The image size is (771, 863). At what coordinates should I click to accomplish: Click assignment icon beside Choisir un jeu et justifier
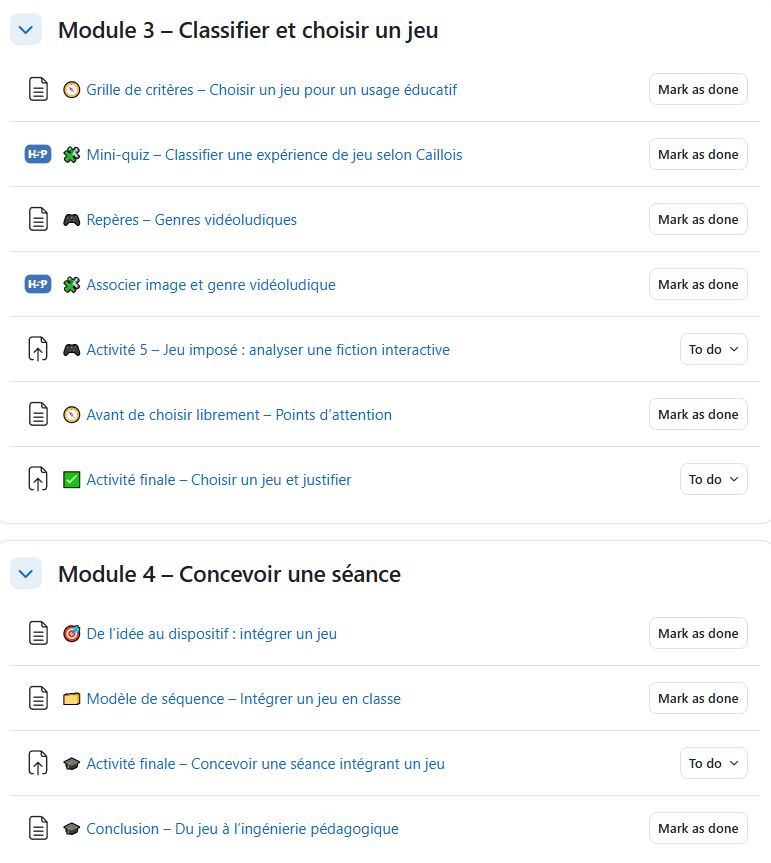pos(37,479)
